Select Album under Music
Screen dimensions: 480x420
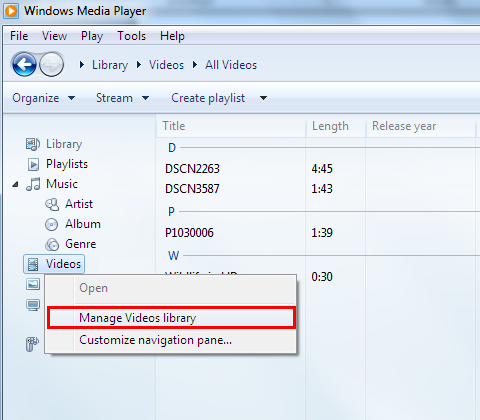coord(83,224)
